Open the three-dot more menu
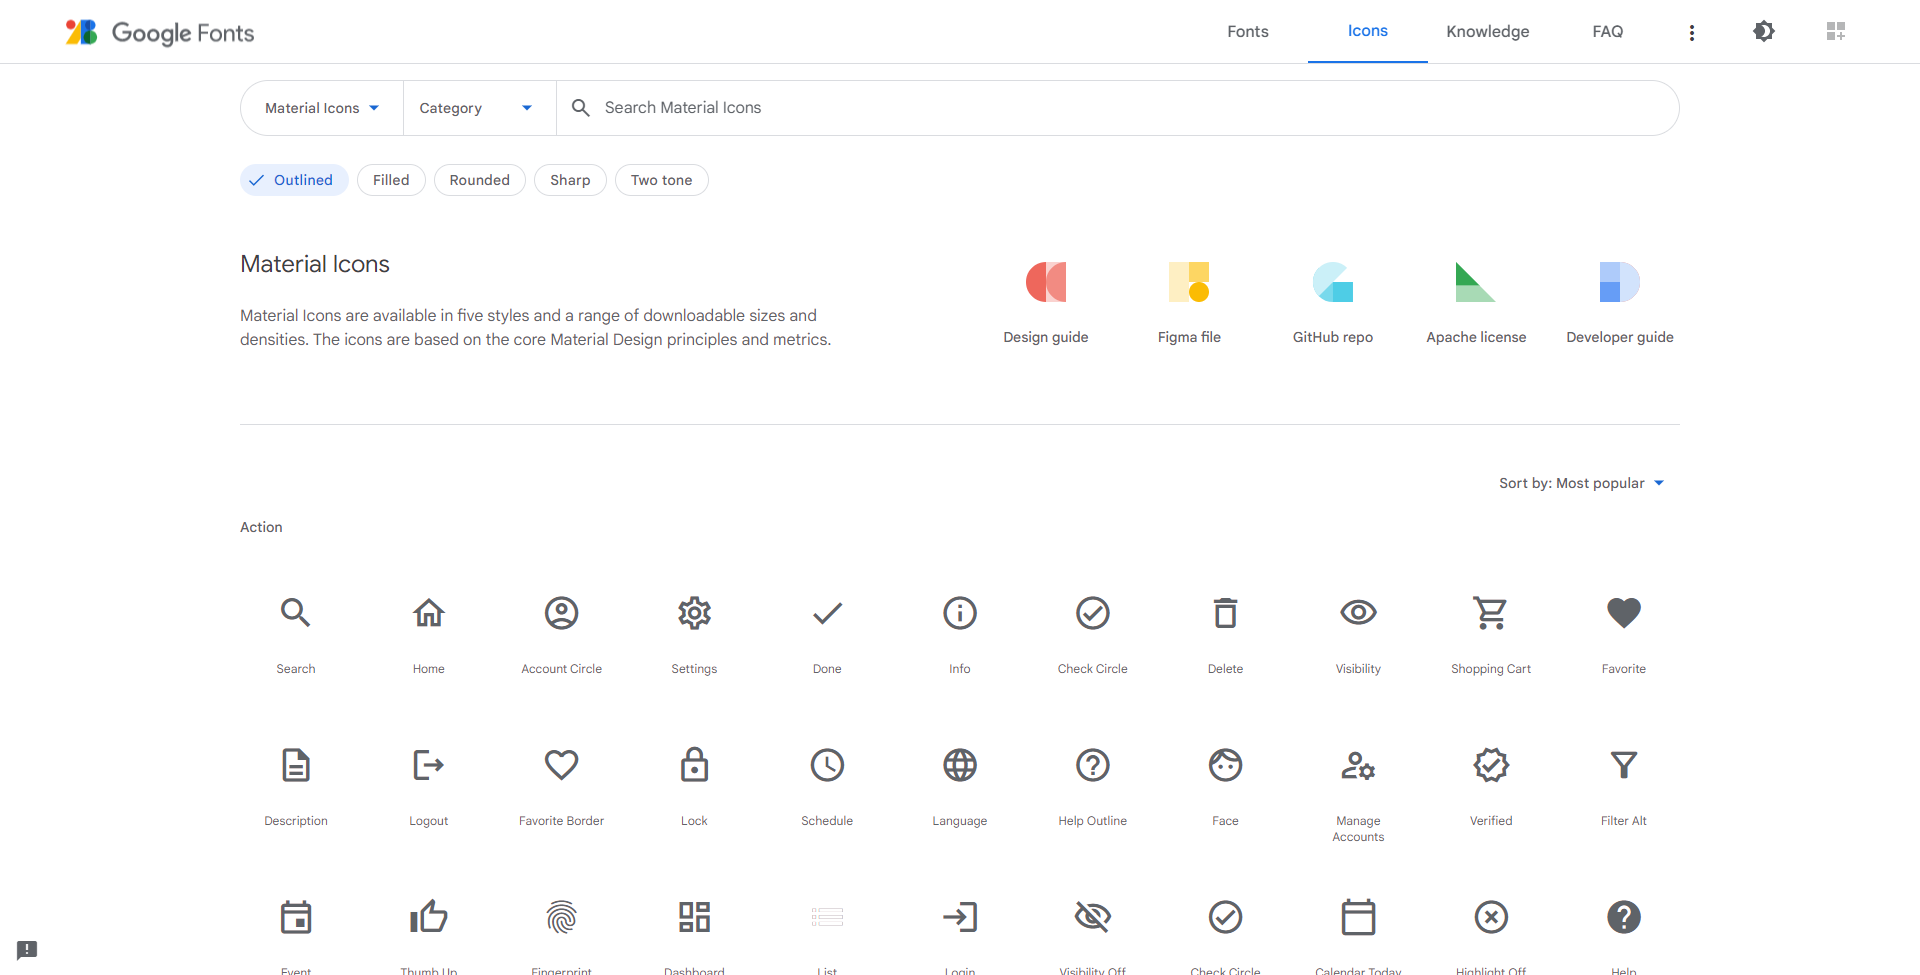 [x=1692, y=32]
